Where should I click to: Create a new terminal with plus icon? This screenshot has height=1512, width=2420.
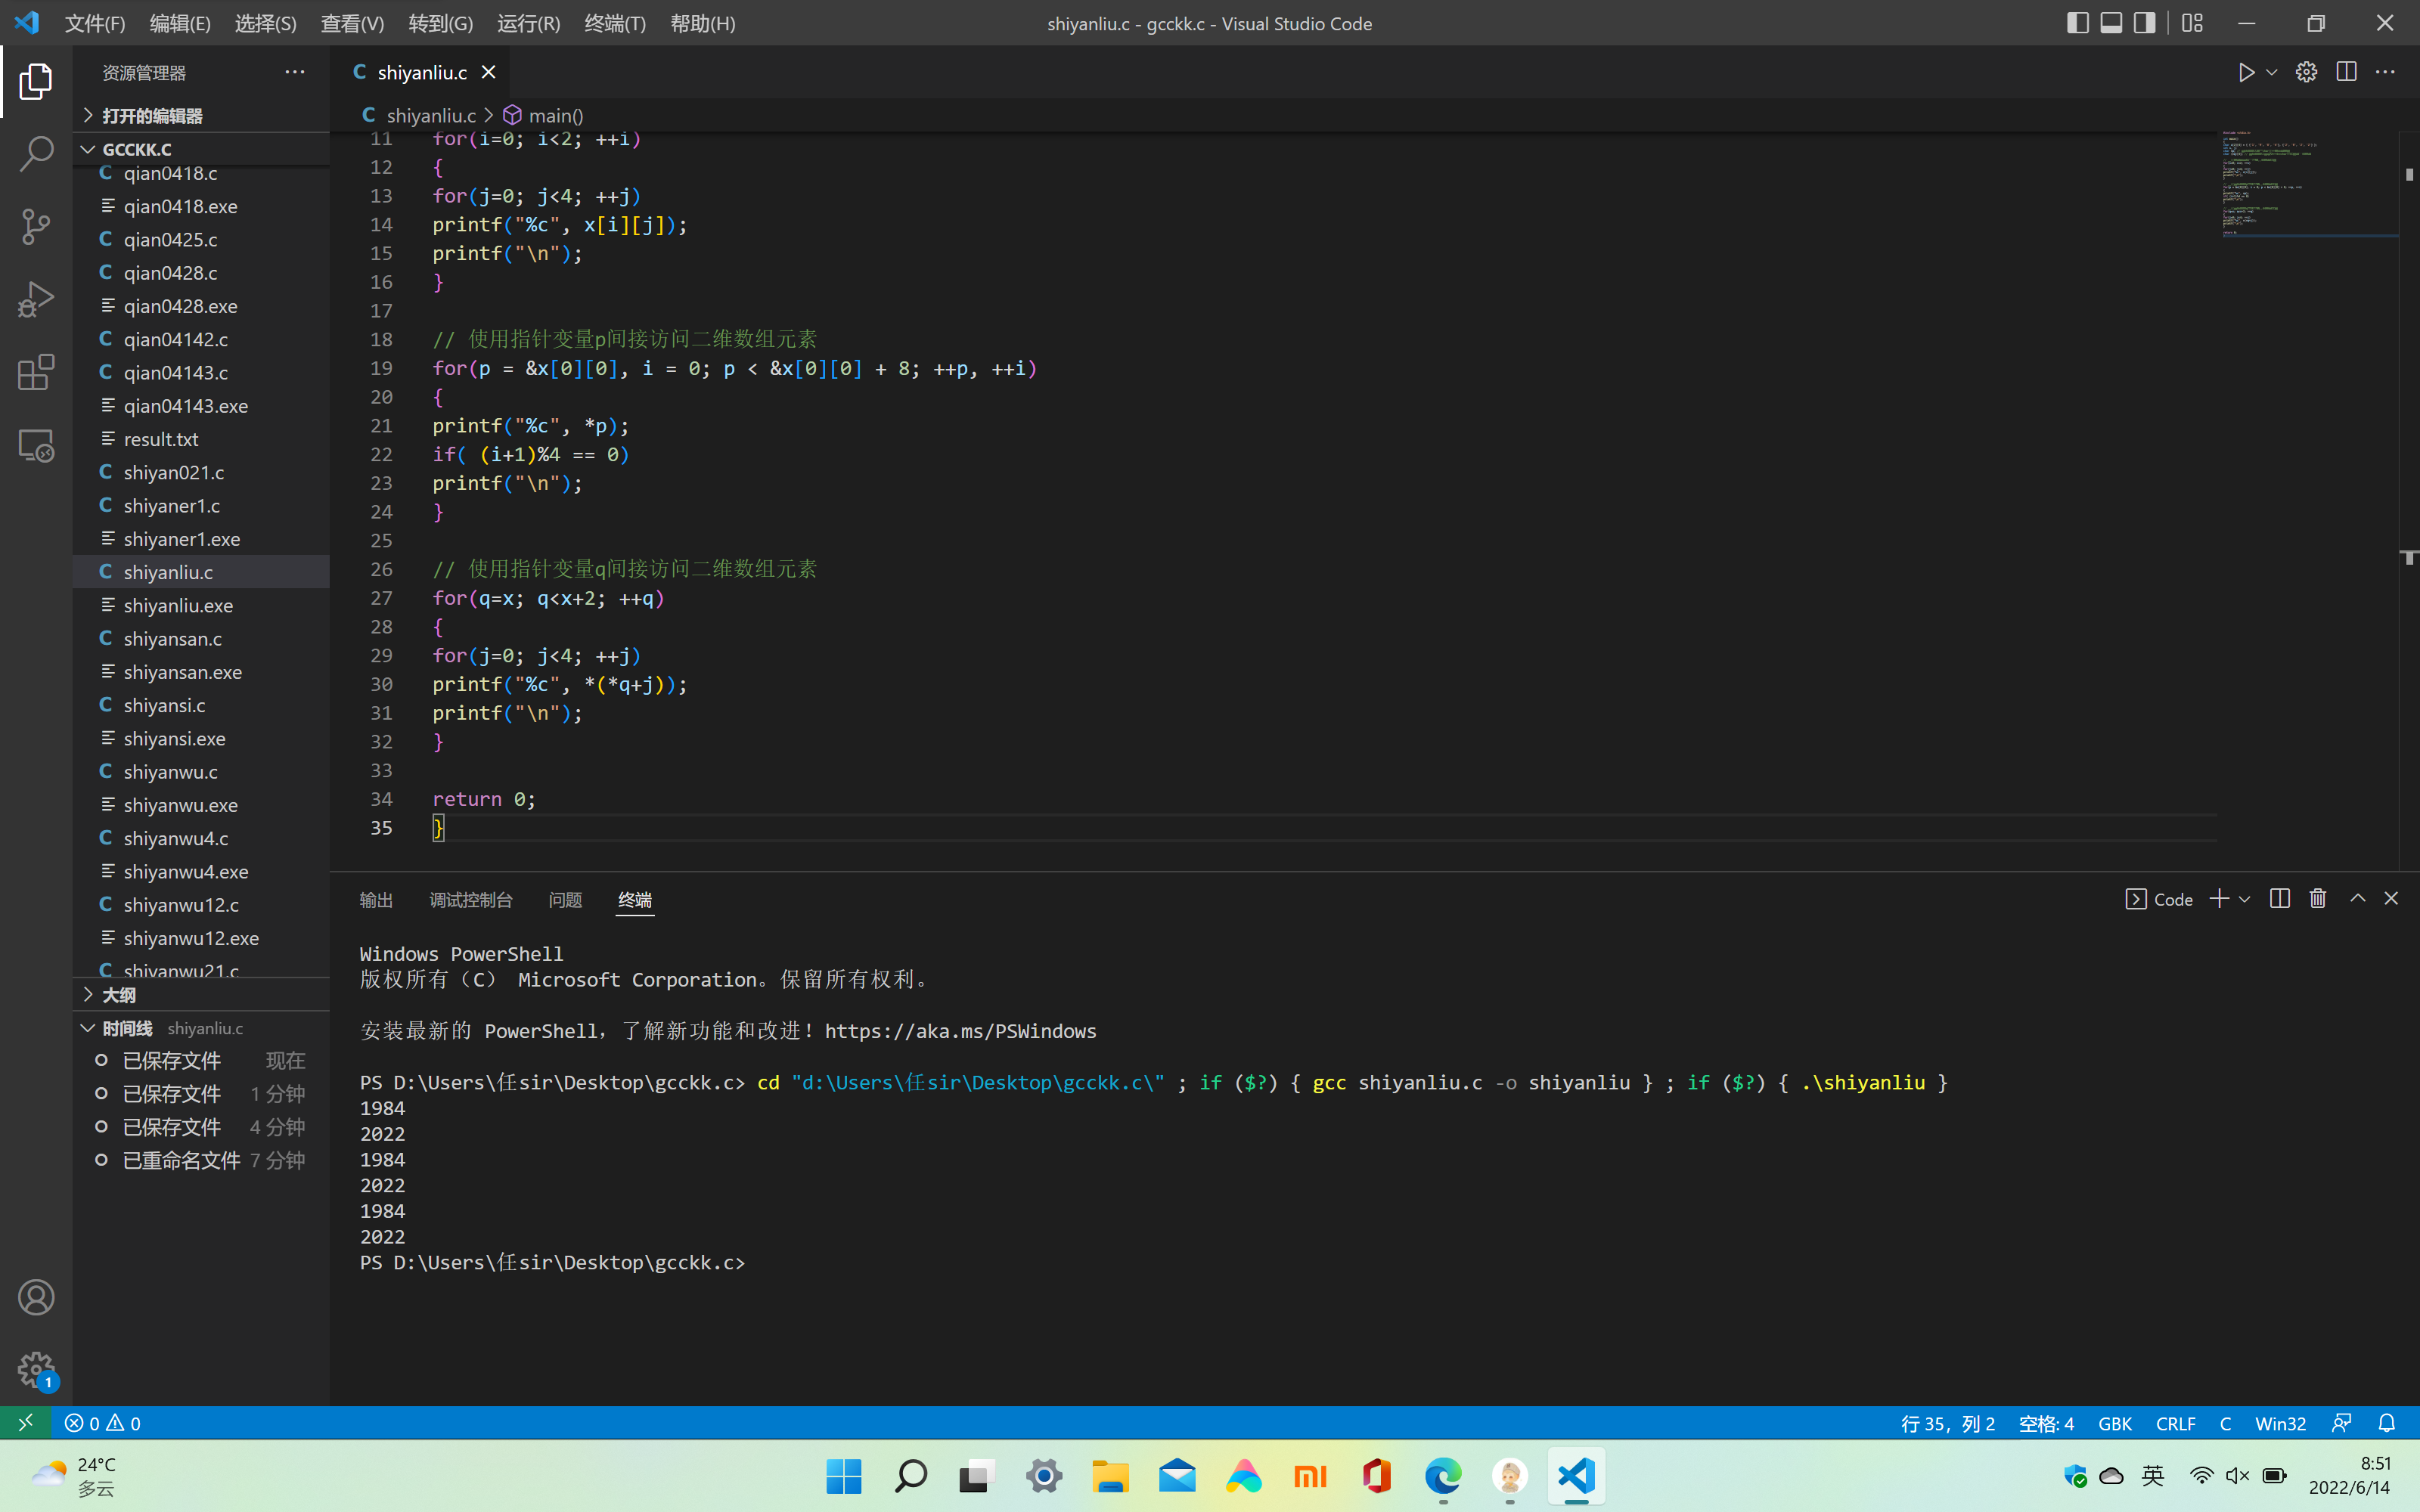pyautogui.click(x=2219, y=899)
